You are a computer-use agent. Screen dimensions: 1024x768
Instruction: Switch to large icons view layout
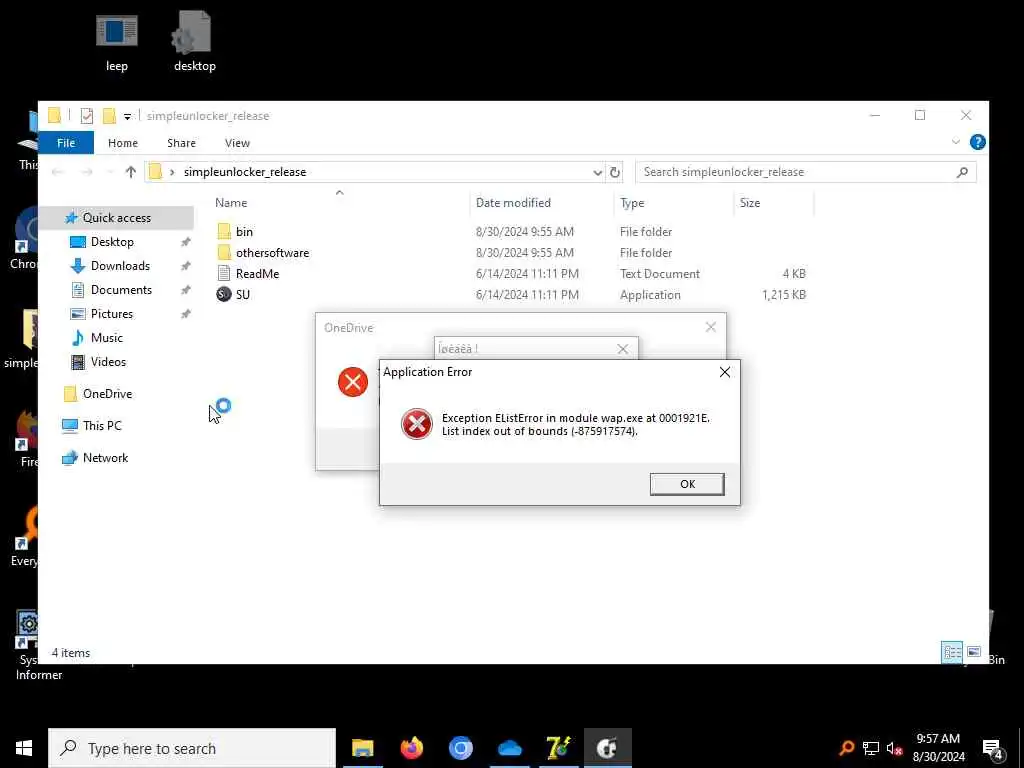point(973,652)
